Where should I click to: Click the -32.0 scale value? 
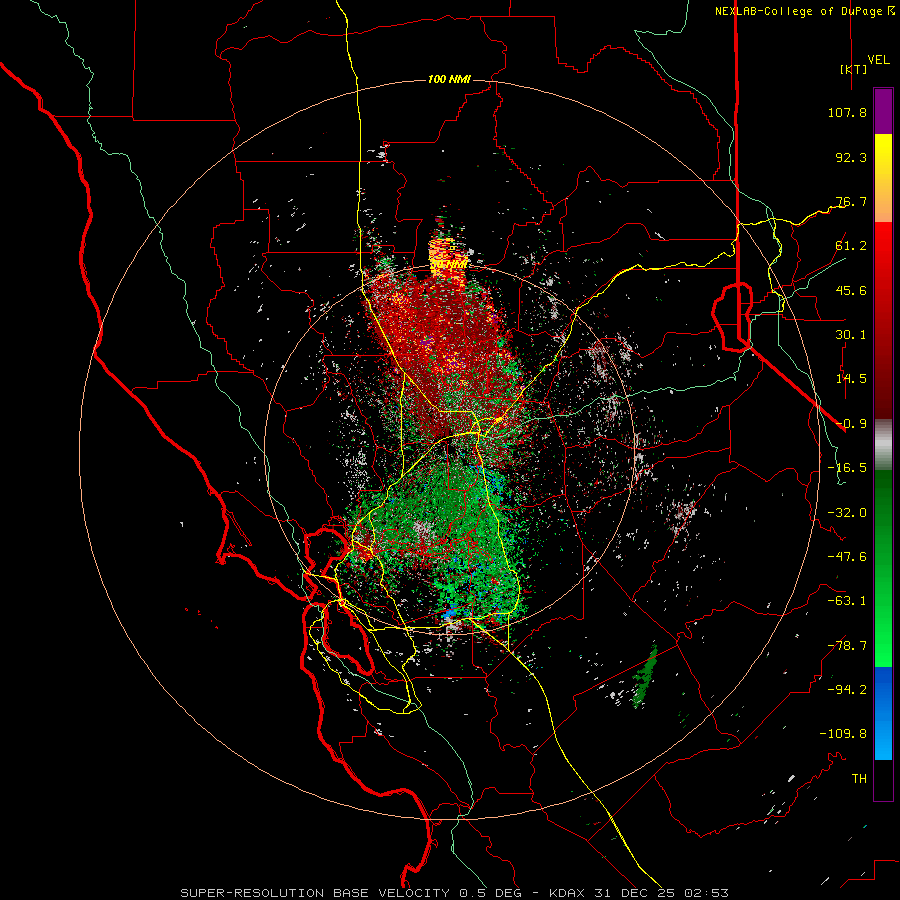(x=847, y=513)
